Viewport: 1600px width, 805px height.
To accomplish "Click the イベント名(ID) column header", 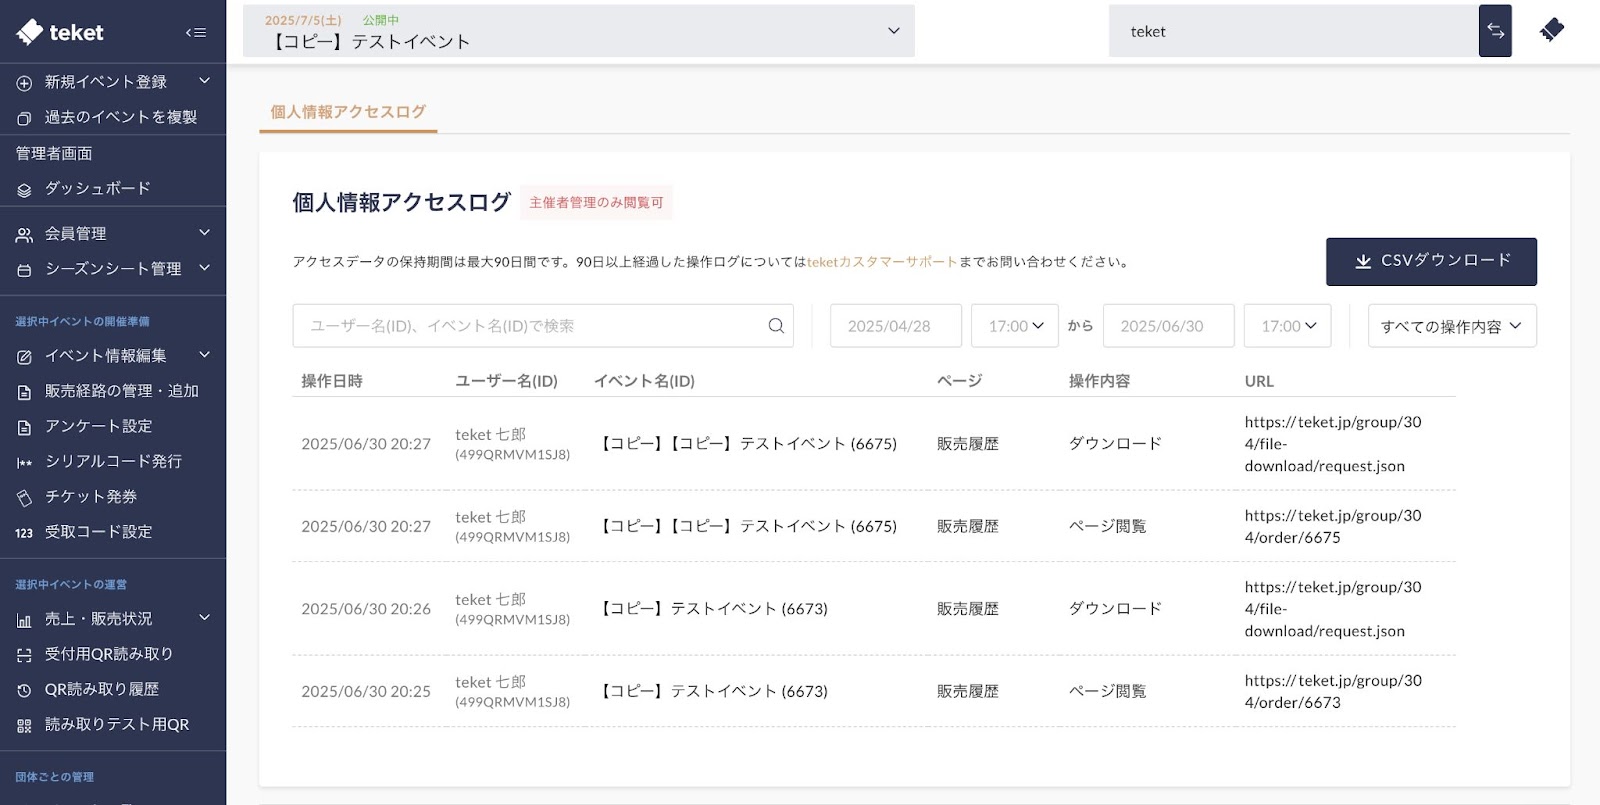I will (x=644, y=381).
